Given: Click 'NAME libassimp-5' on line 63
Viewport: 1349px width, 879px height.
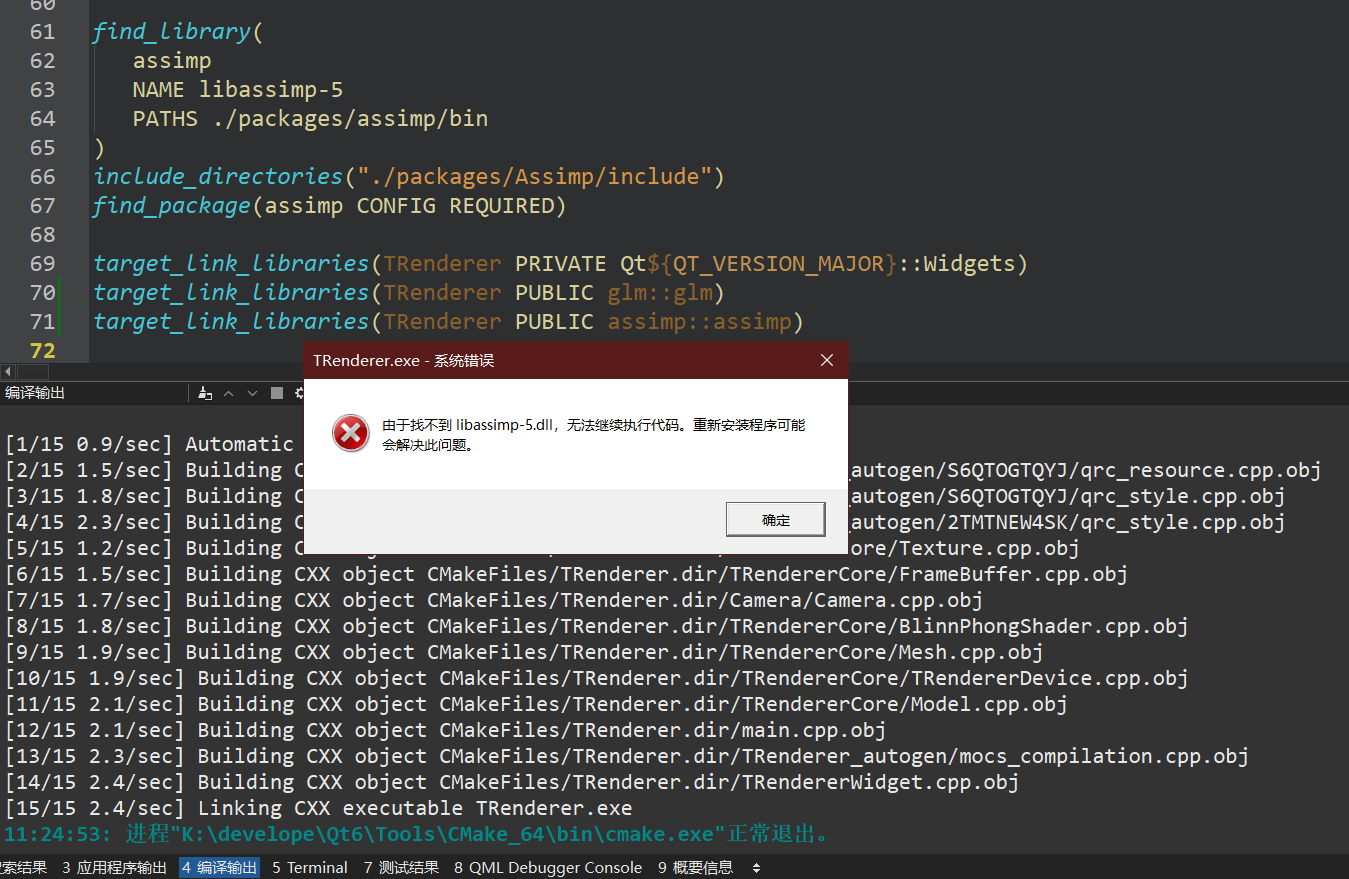Looking at the screenshot, I should pyautogui.click(x=238, y=89).
